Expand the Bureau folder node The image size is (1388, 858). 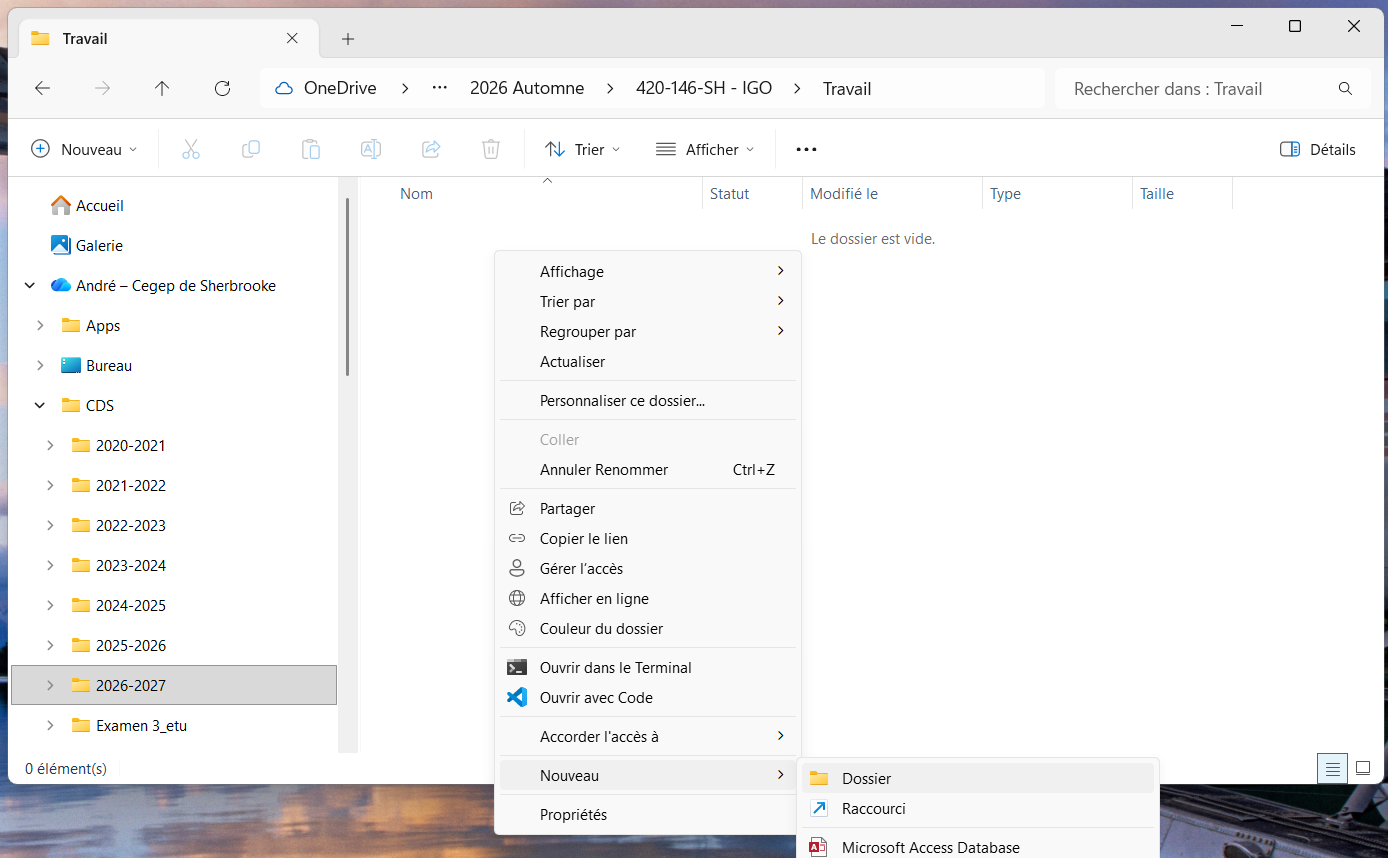click(40, 365)
